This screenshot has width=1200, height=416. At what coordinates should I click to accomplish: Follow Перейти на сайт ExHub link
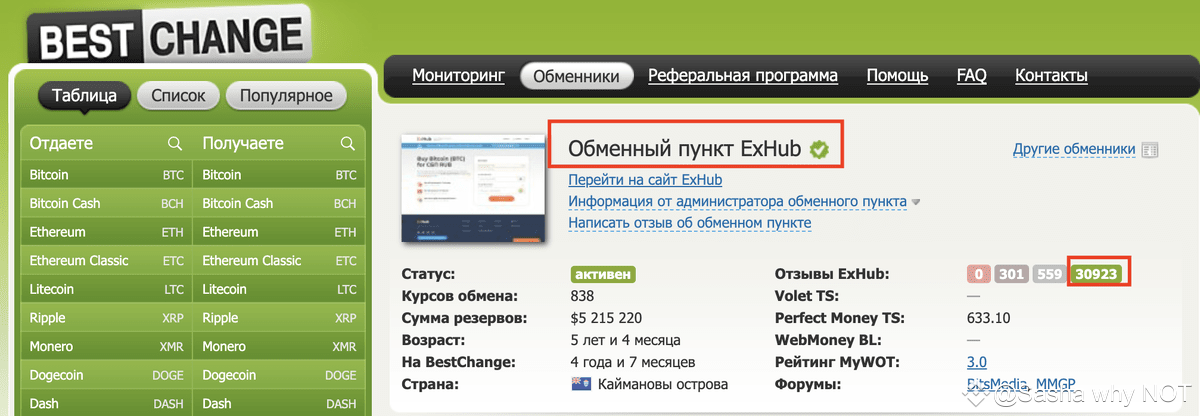pos(645,181)
